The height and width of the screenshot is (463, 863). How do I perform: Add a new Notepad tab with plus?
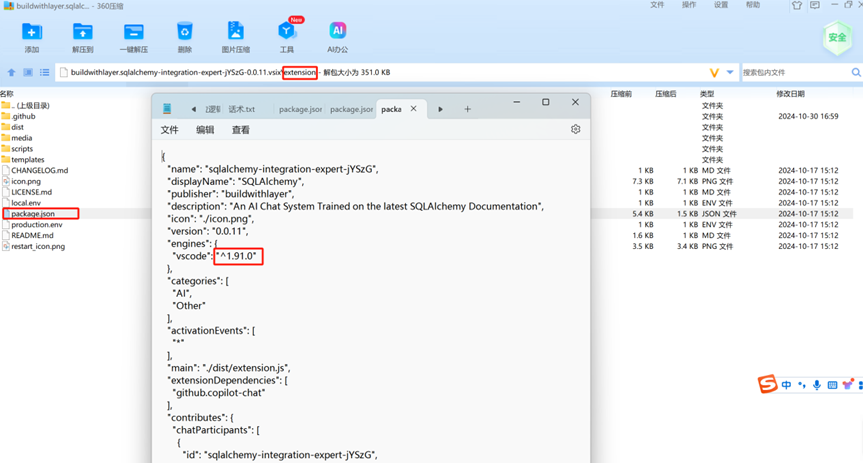pyautogui.click(x=467, y=109)
